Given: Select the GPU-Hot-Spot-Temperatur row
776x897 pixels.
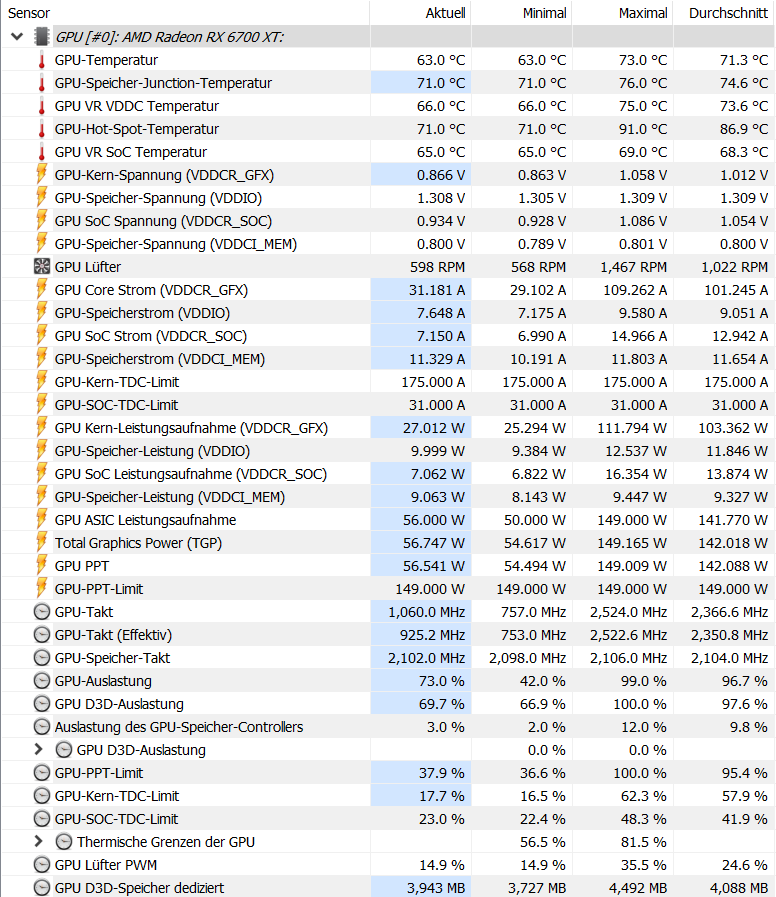Looking at the screenshot, I should click(387, 129).
